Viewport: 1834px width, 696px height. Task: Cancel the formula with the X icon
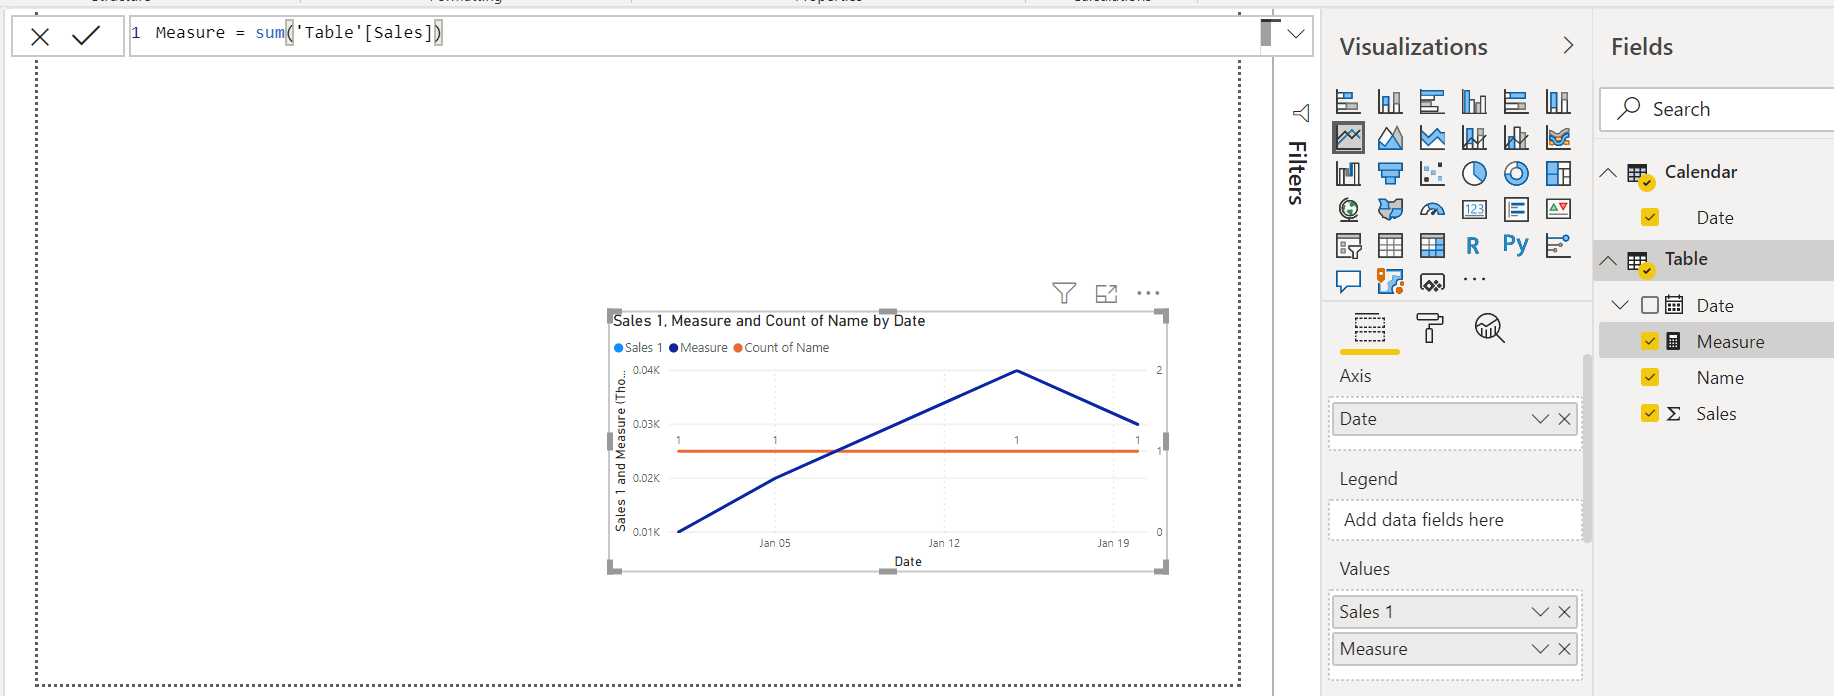pos(40,37)
